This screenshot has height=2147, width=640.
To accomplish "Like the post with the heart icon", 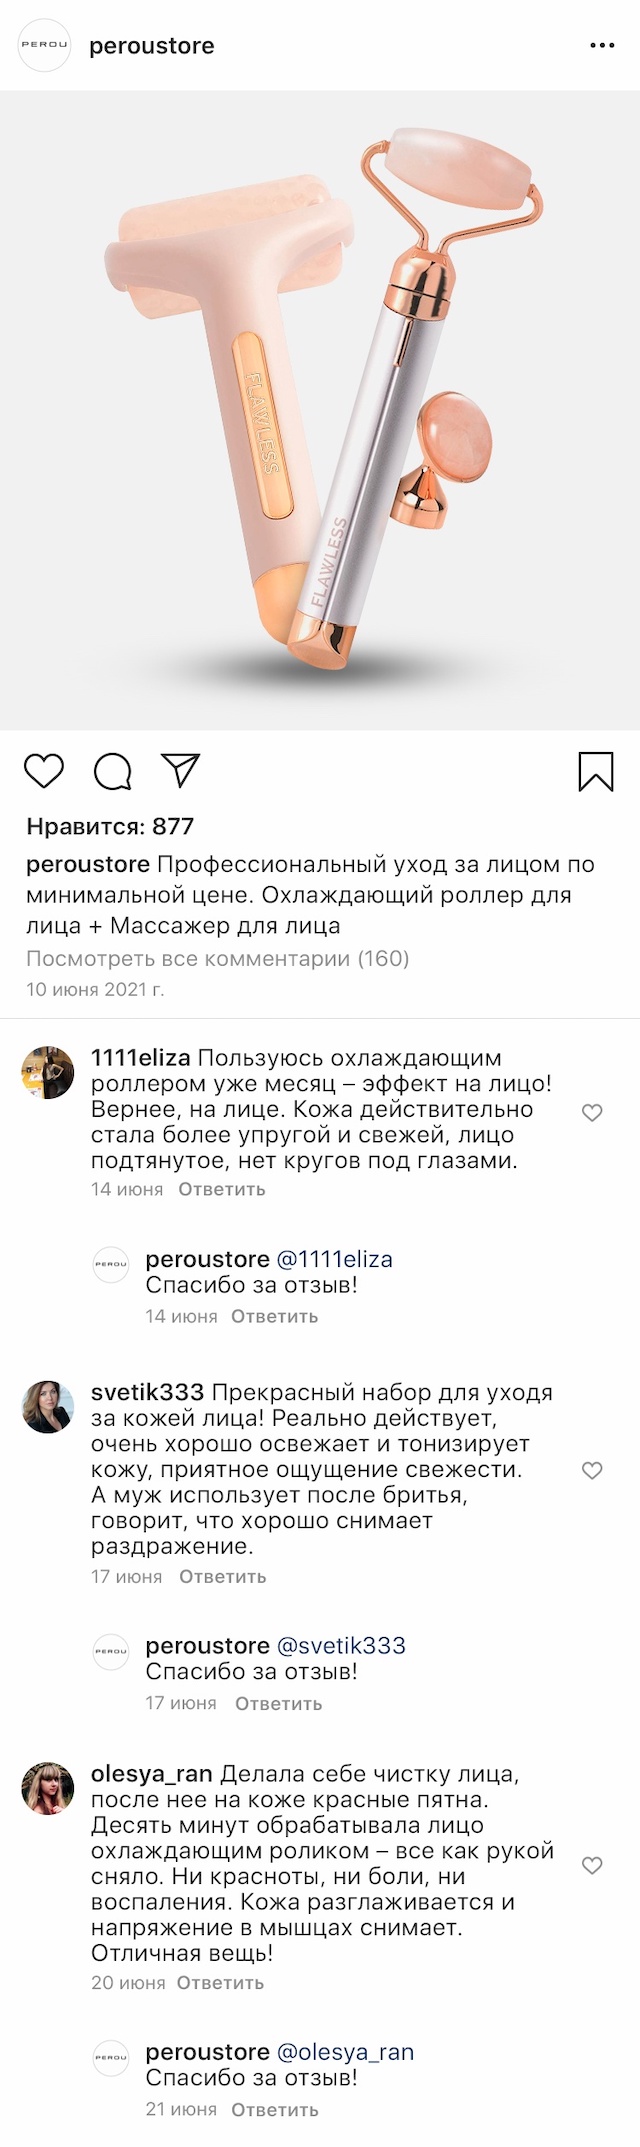I will click(44, 771).
